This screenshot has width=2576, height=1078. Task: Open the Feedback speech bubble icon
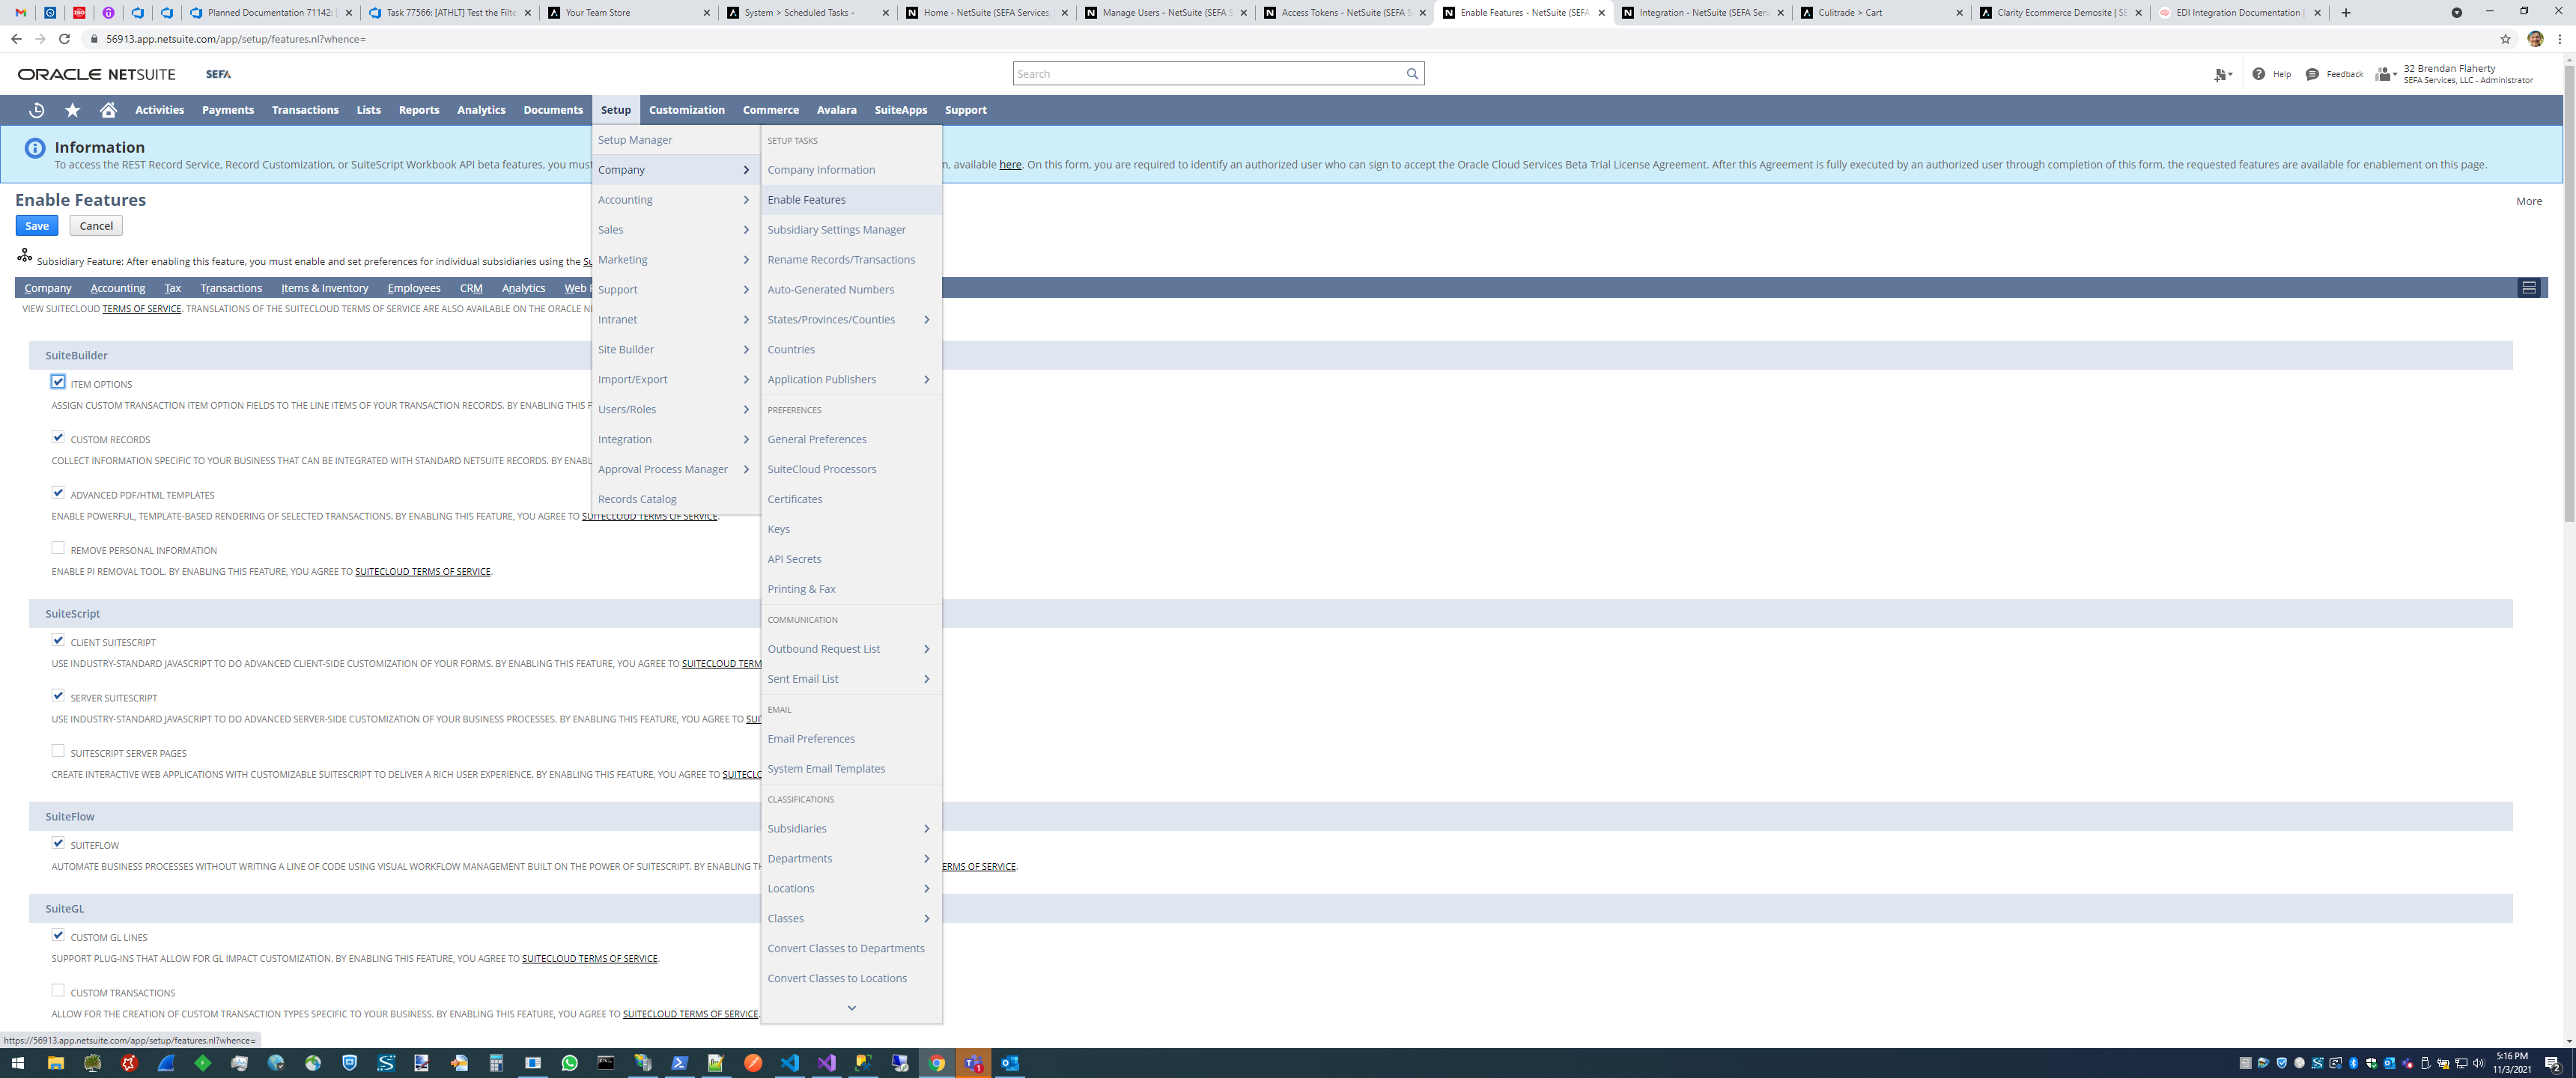click(x=2312, y=74)
